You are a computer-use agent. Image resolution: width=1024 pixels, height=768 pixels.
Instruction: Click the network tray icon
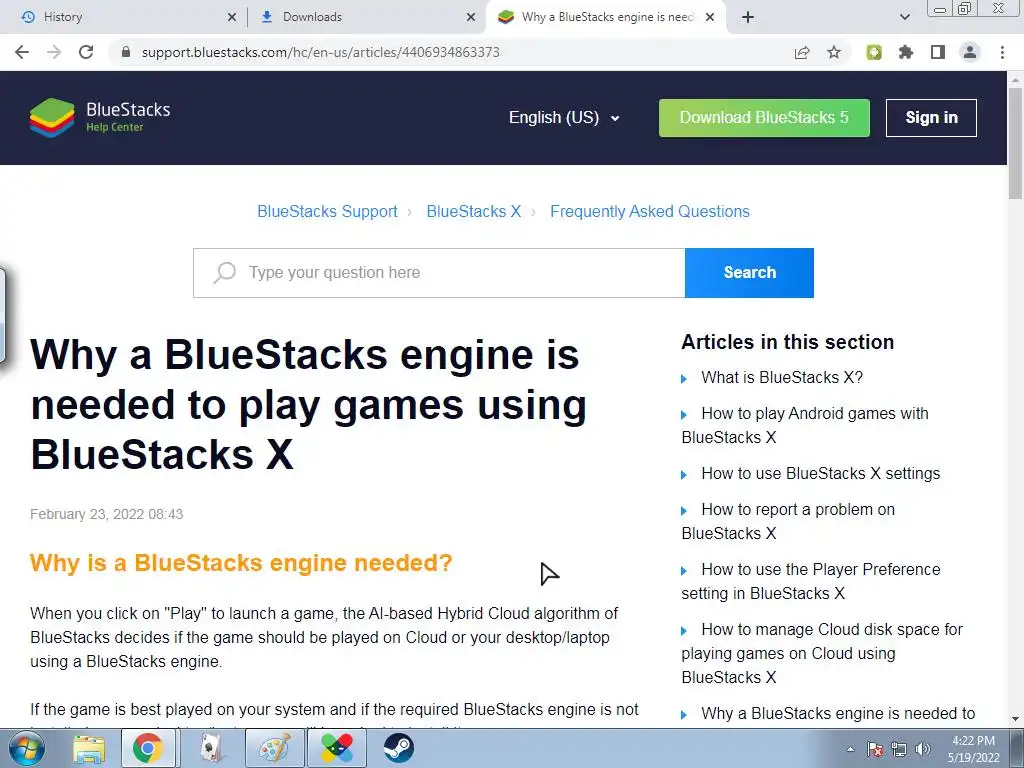(899, 750)
